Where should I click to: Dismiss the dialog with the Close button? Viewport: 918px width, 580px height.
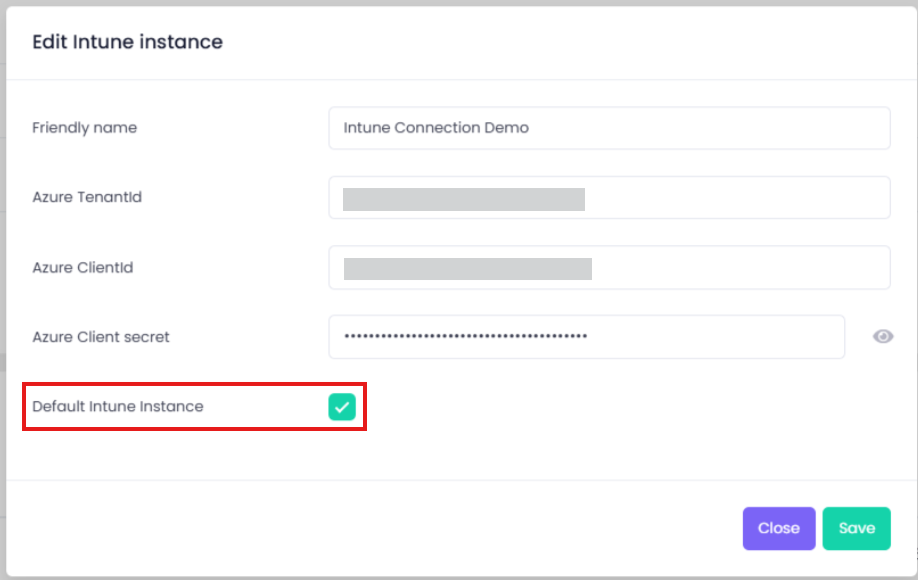click(x=778, y=528)
